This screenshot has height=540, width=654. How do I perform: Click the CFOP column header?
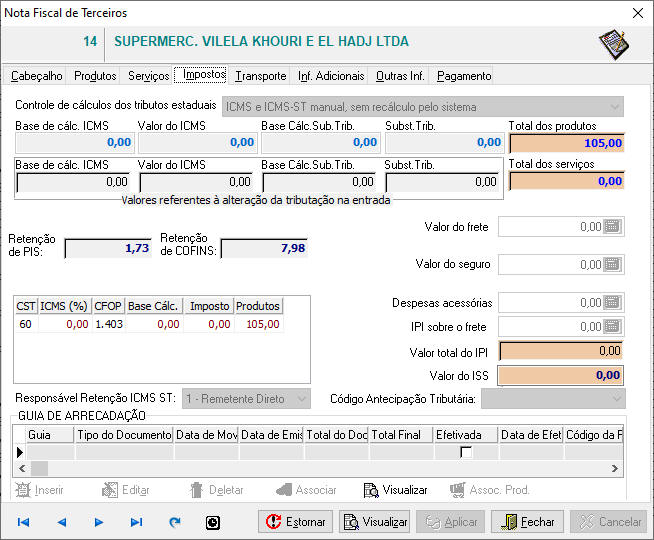coord(108,306)
